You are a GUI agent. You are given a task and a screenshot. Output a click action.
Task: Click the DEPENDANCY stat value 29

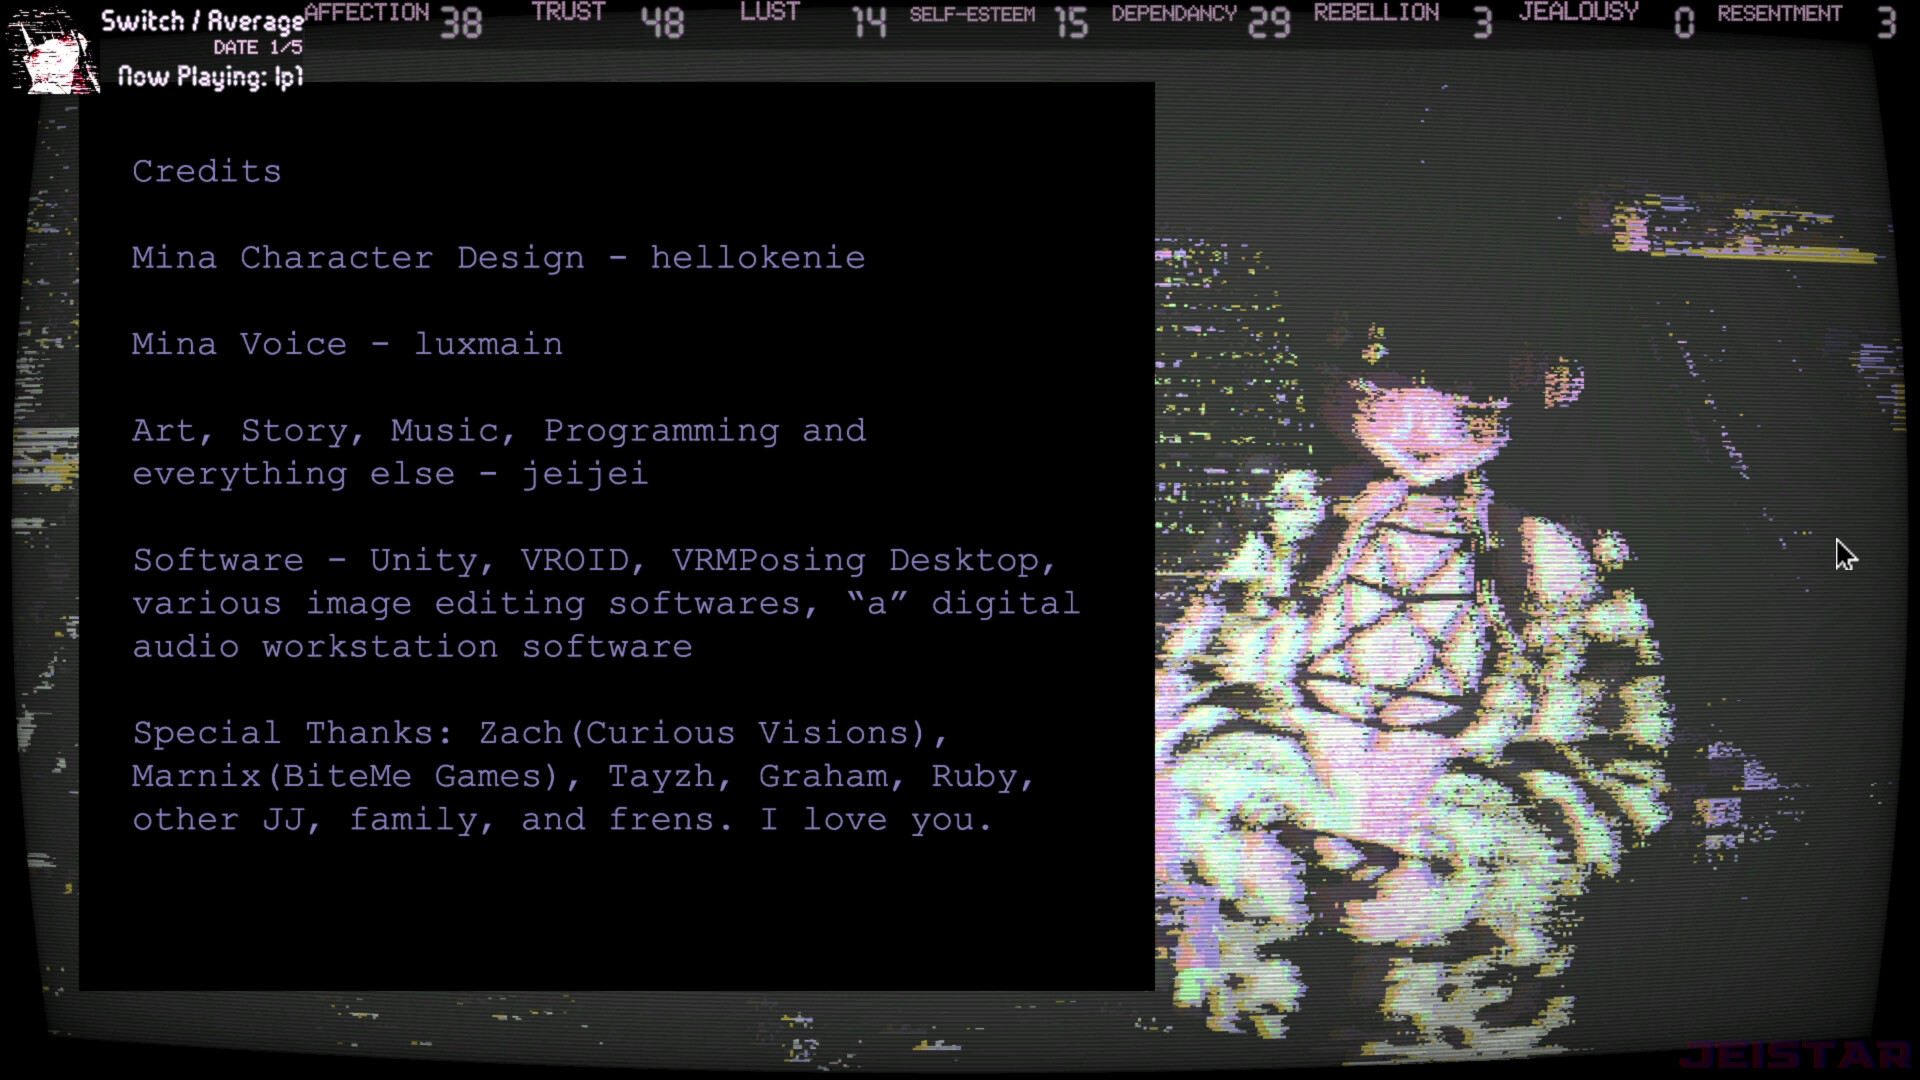(1269, 22)
